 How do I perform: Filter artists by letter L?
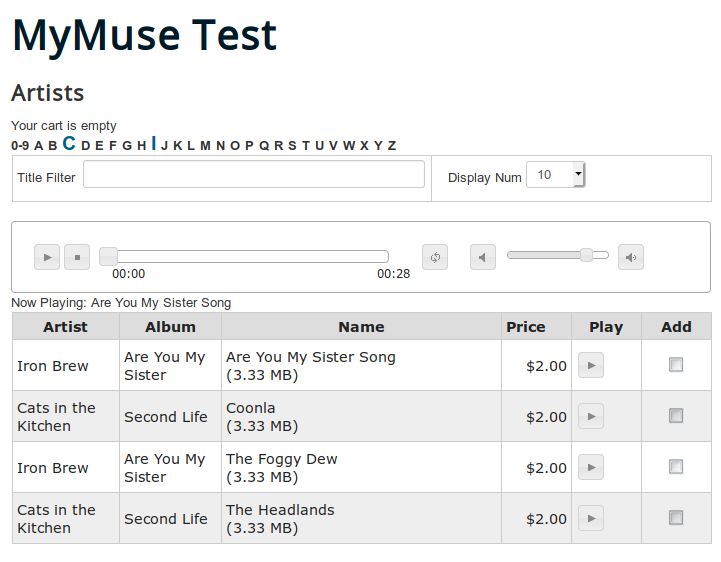click(191, 146)
